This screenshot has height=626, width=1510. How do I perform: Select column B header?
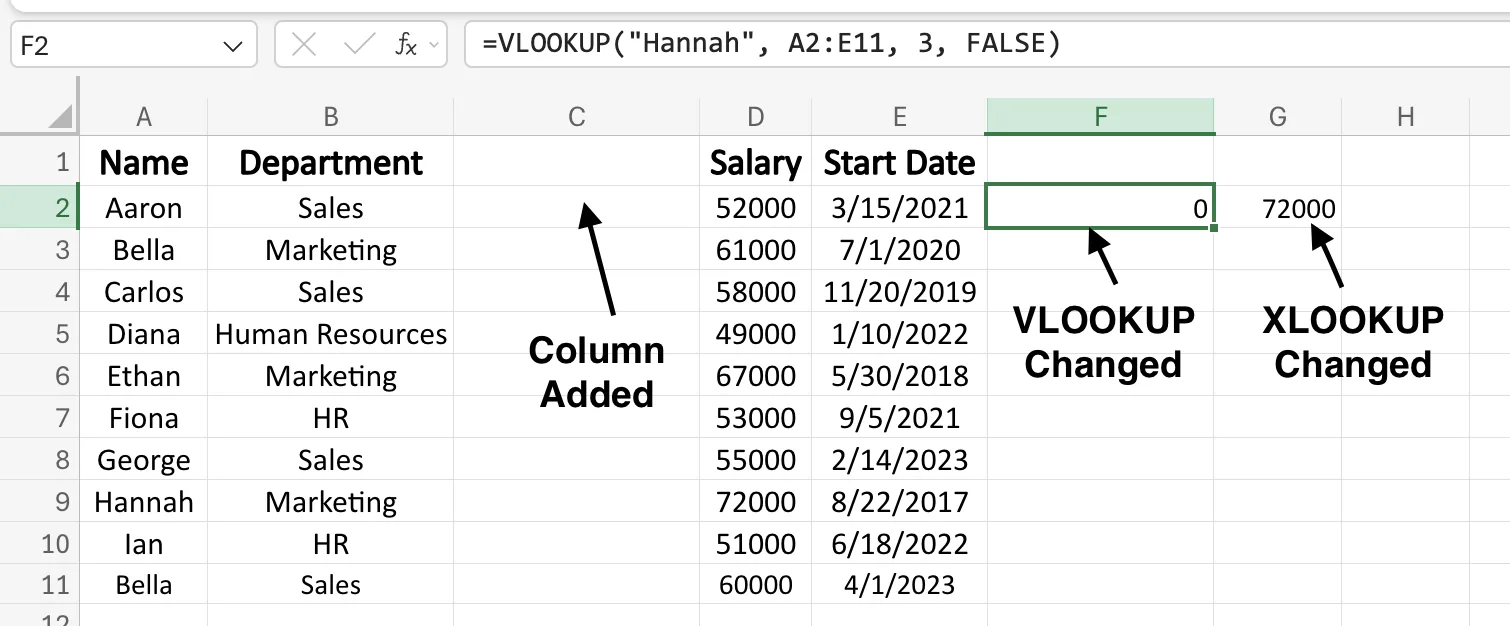(331, 117)
